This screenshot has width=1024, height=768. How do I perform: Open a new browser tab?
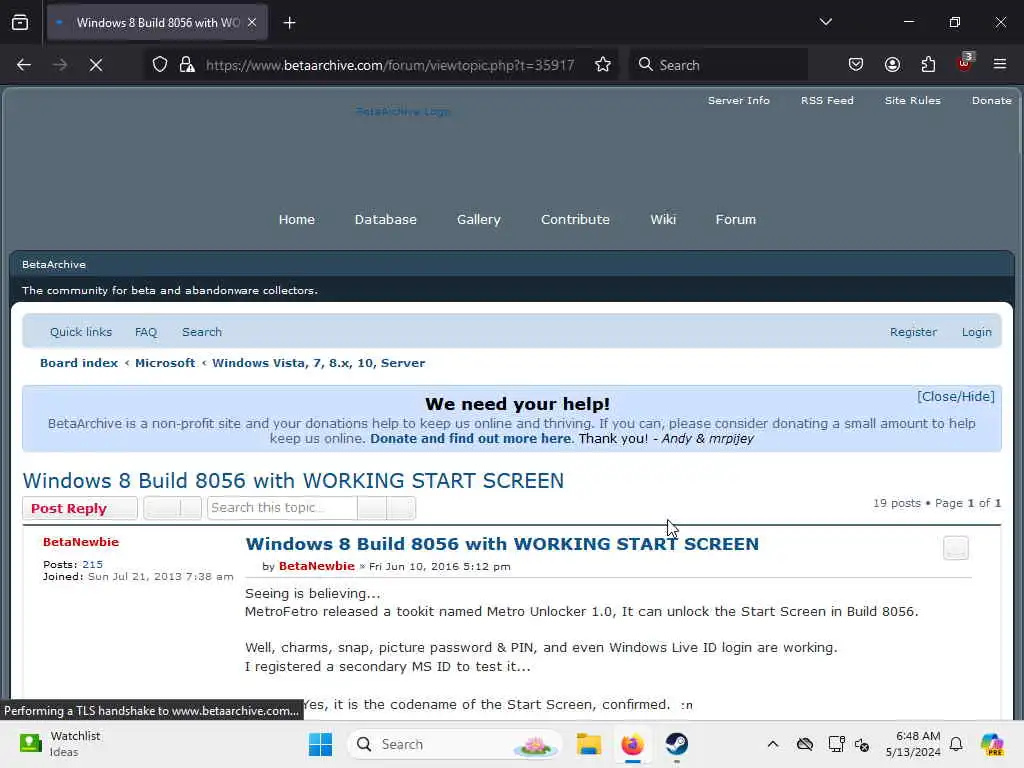289,23
